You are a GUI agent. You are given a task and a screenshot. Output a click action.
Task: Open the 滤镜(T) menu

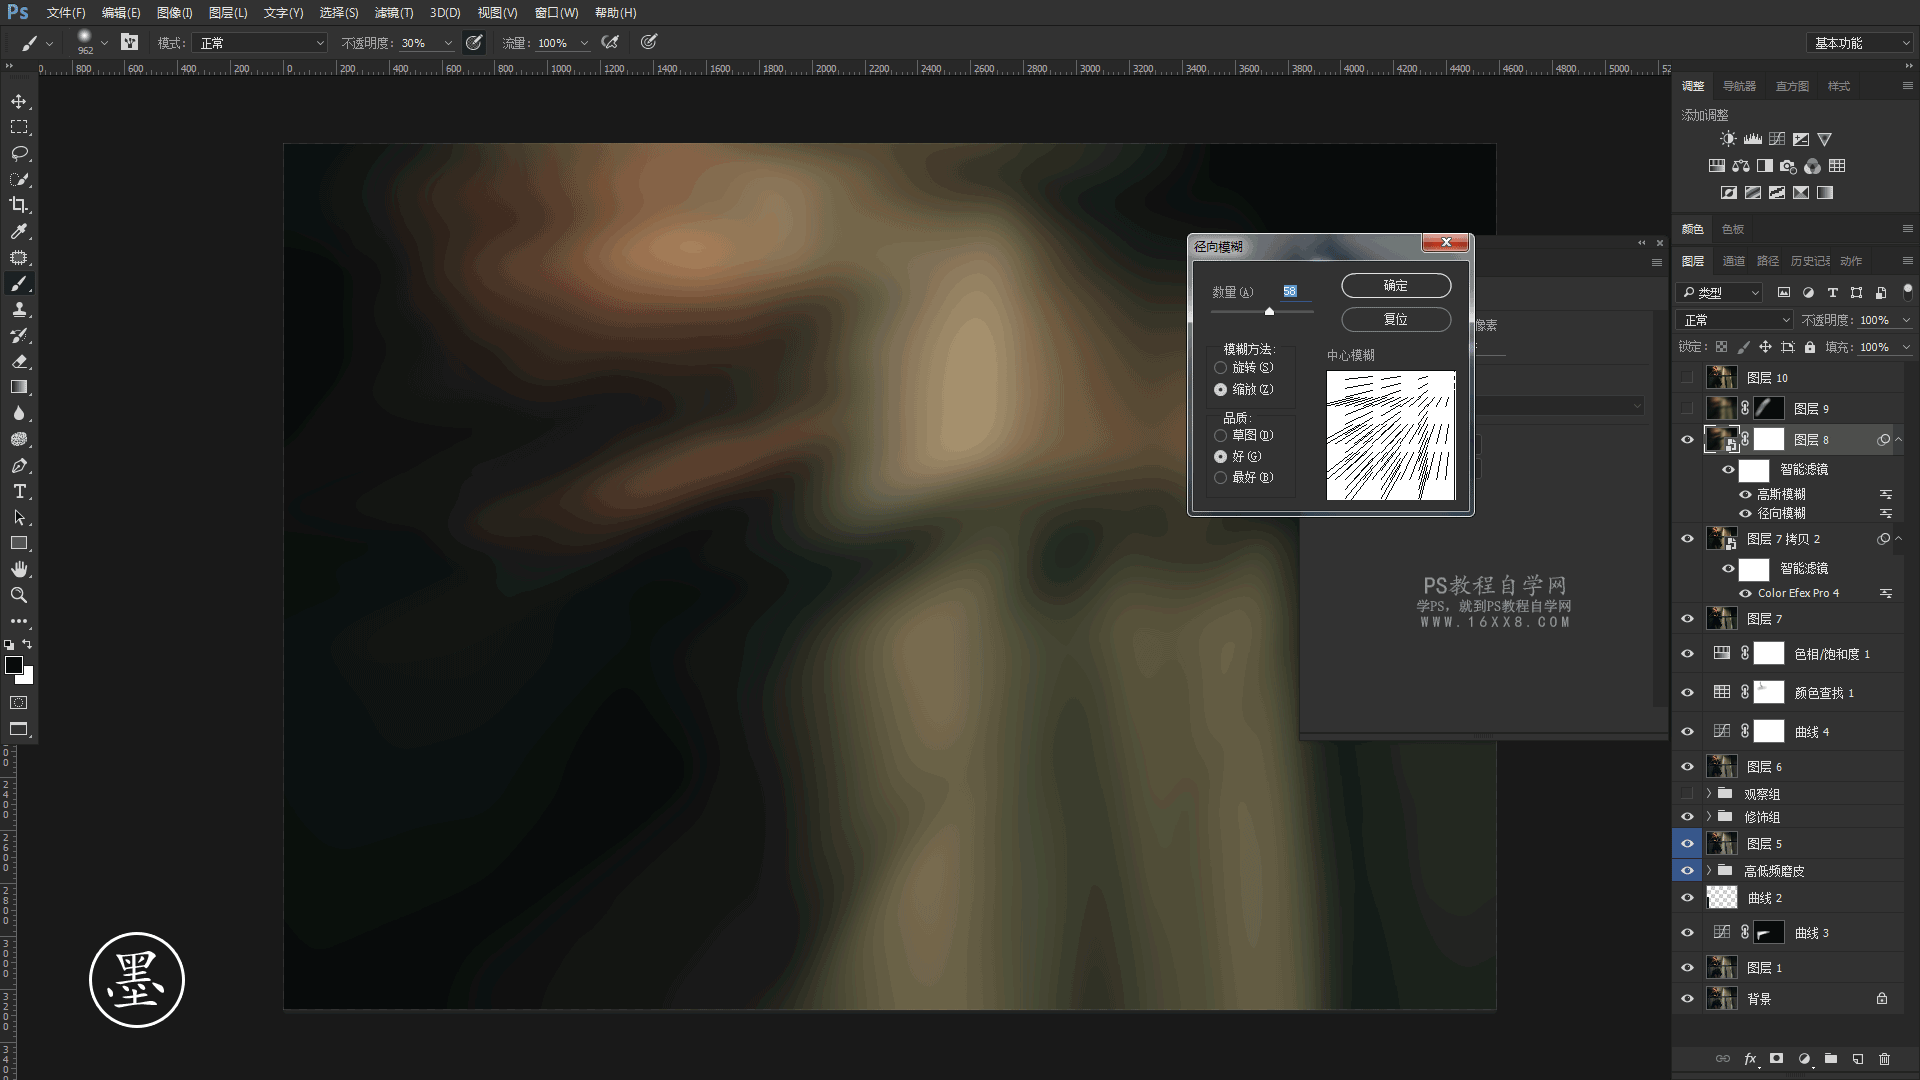pyautogui.click(x=393, y=13)
